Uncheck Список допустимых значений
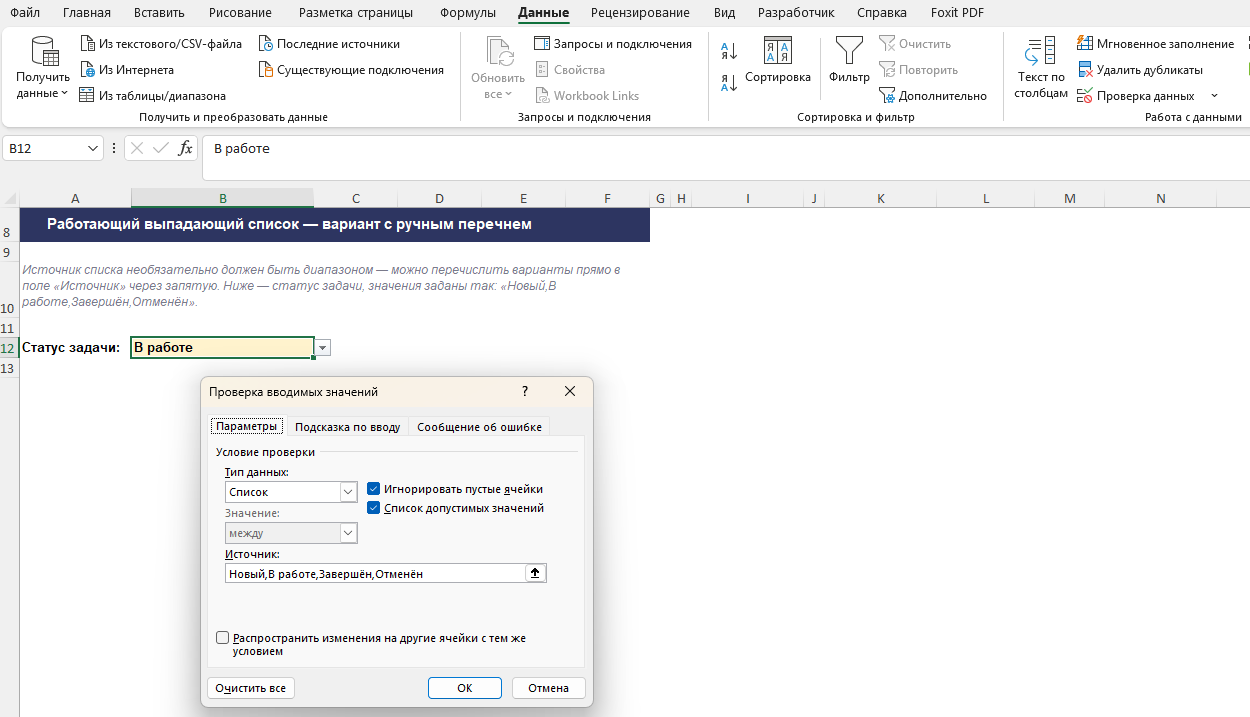The width and height of the screenshot is (1250, 717). [374, 508]
